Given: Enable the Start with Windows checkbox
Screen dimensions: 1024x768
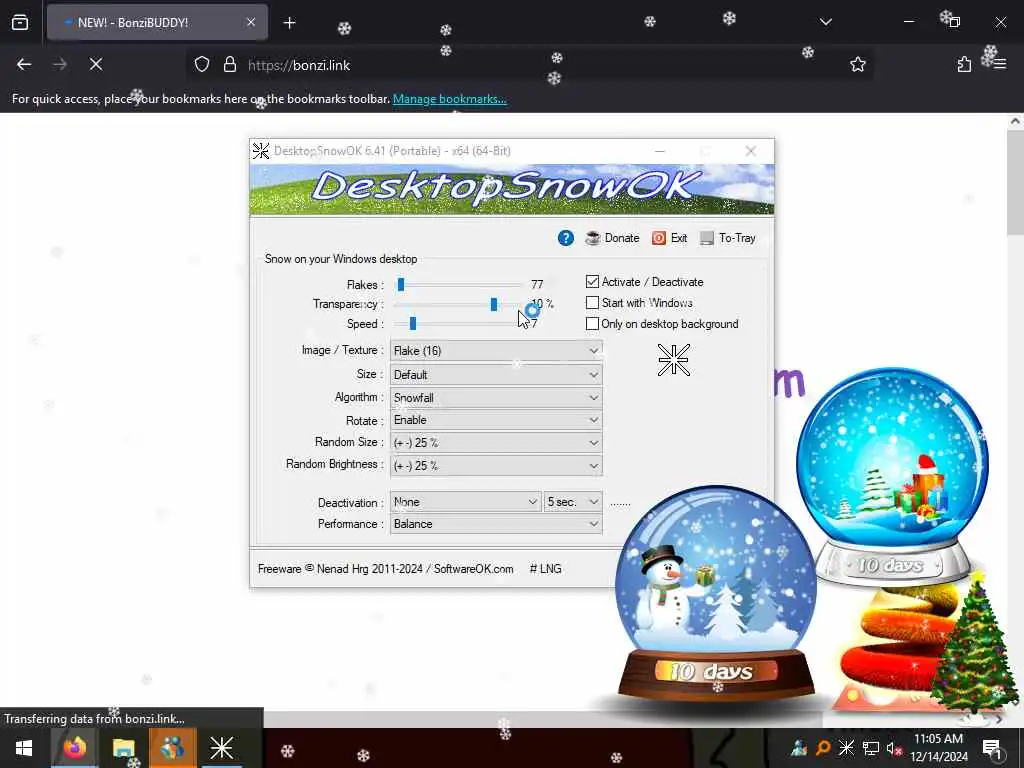Looking at the screenshot, I should coord(592,303).
